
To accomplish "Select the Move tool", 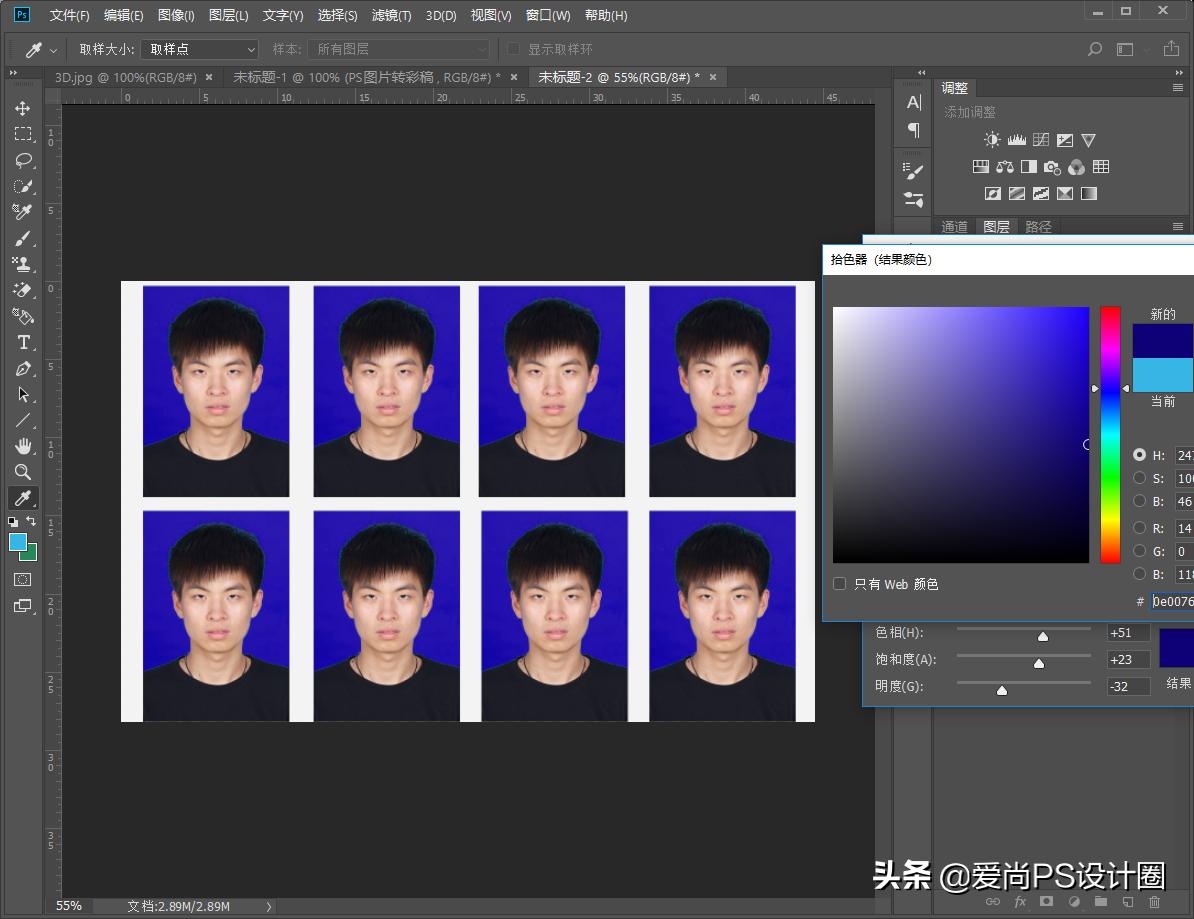I will [22, 108].
